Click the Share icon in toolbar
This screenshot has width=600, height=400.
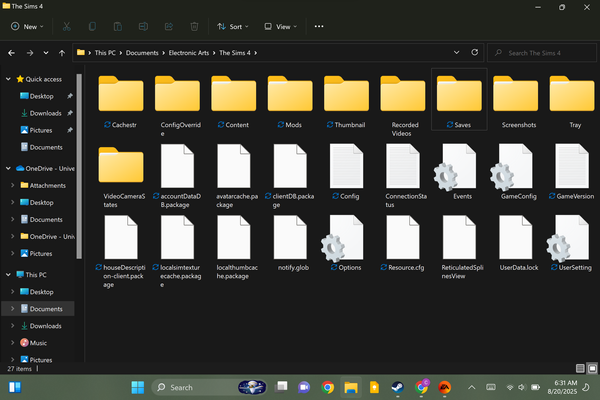(x=169, y=26)
